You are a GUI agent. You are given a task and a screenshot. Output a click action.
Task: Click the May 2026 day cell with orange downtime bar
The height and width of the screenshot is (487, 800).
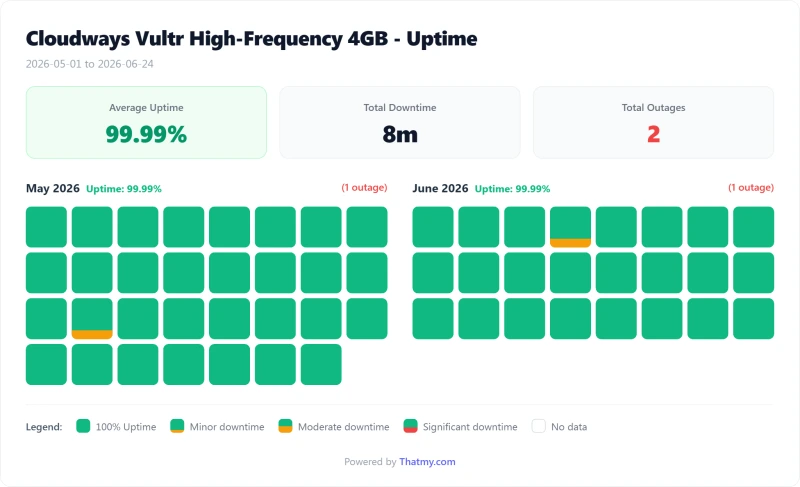[92, 319]
